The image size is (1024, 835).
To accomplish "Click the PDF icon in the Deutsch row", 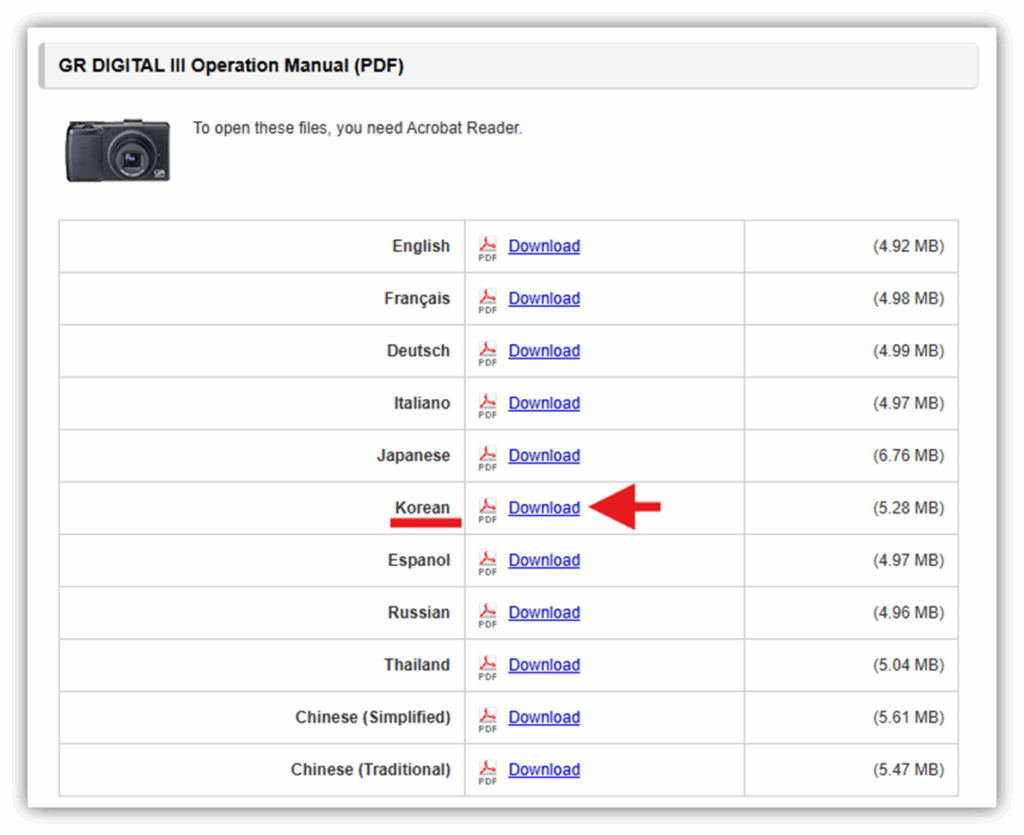I will (x=488, y=352).
